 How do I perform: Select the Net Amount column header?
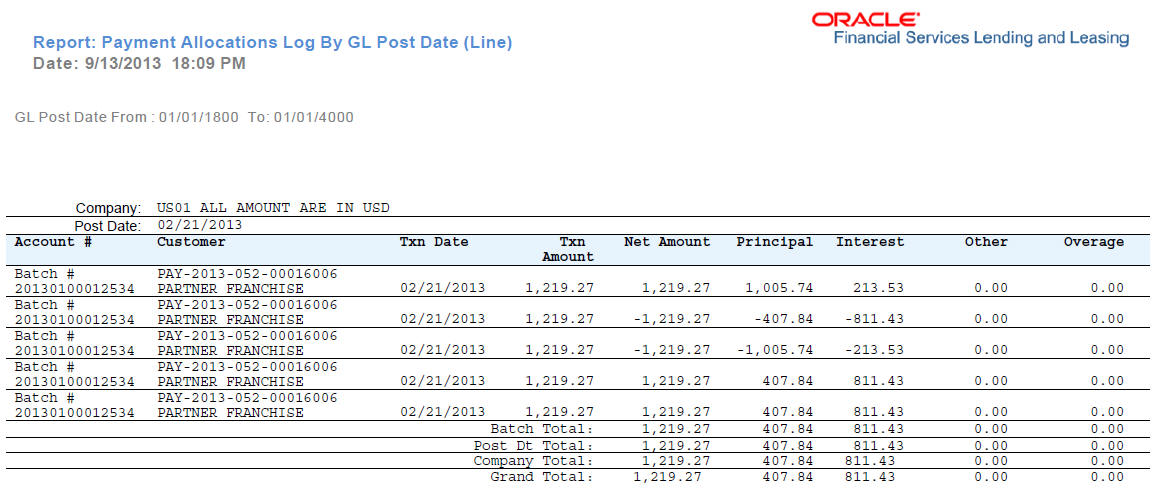click(x=668, y=242)
